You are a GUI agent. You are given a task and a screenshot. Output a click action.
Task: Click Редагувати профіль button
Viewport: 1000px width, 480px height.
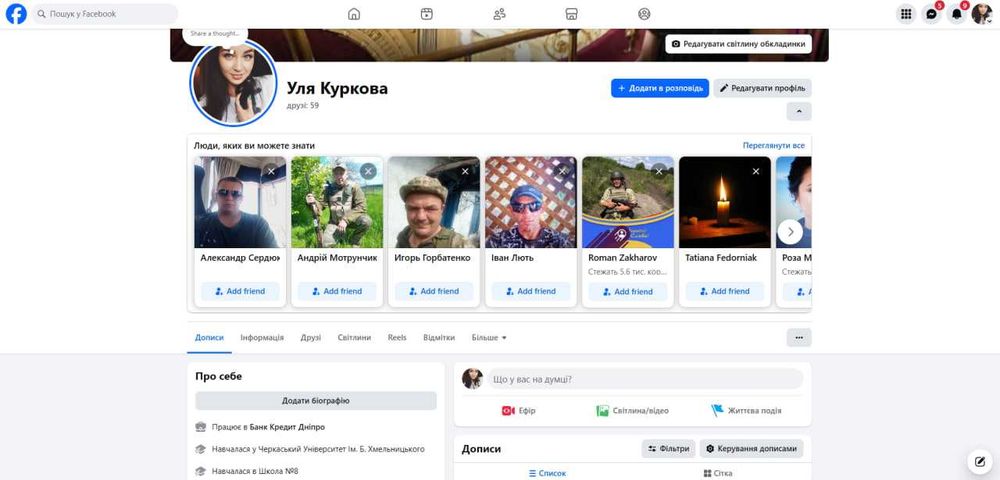click(763, 88)
